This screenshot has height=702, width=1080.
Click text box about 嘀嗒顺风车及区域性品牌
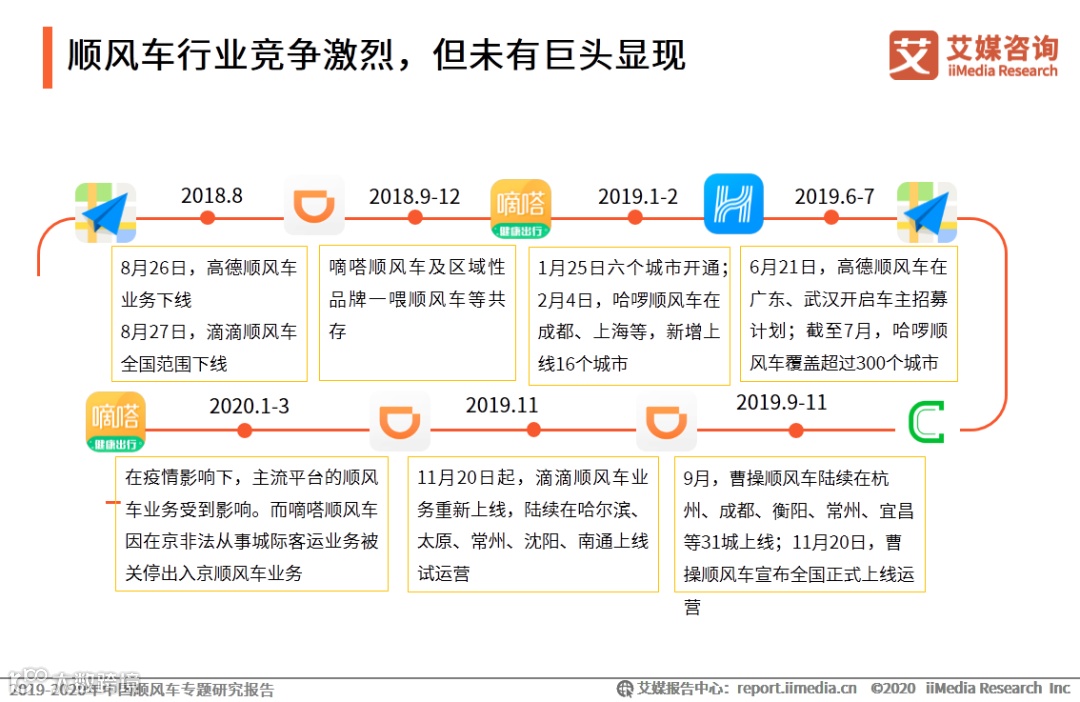(417, 313)
